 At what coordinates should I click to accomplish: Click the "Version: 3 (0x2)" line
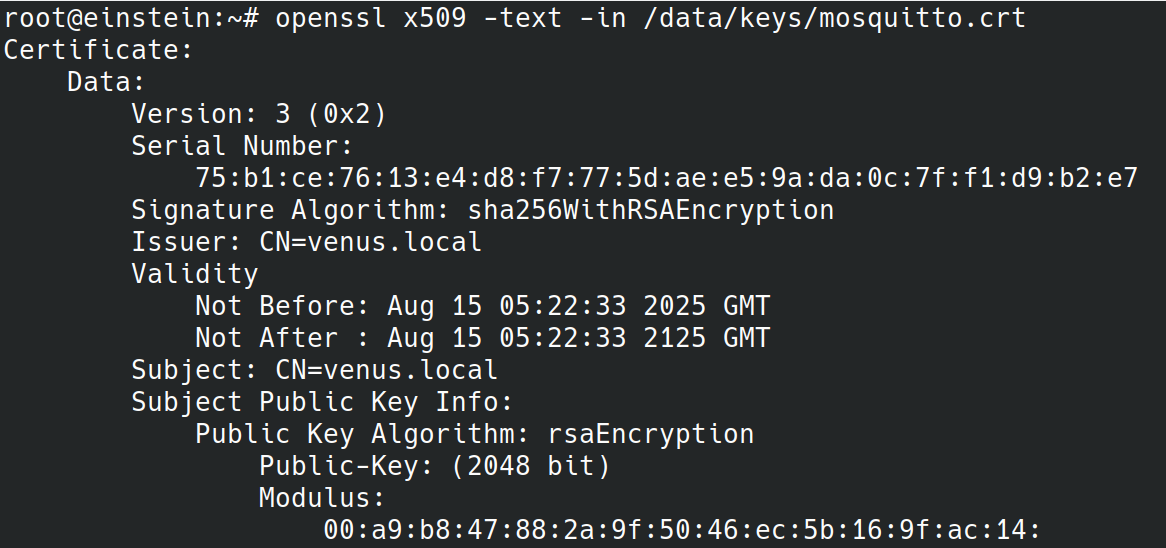(259, 114)
